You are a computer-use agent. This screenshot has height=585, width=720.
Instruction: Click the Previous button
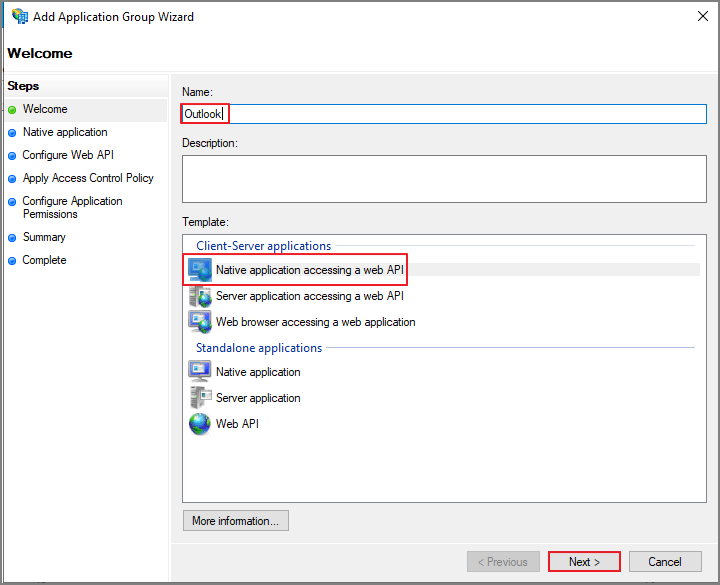pyautogui.click(x=503, y=562)
